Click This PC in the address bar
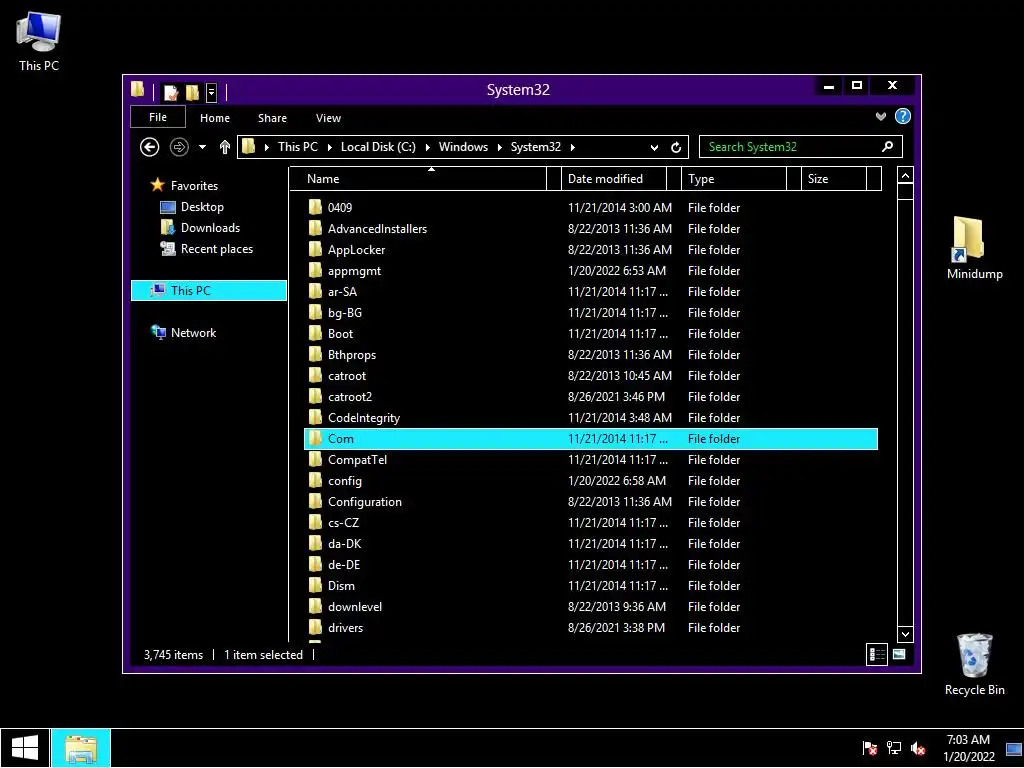1024x768 pixels. 298,147
